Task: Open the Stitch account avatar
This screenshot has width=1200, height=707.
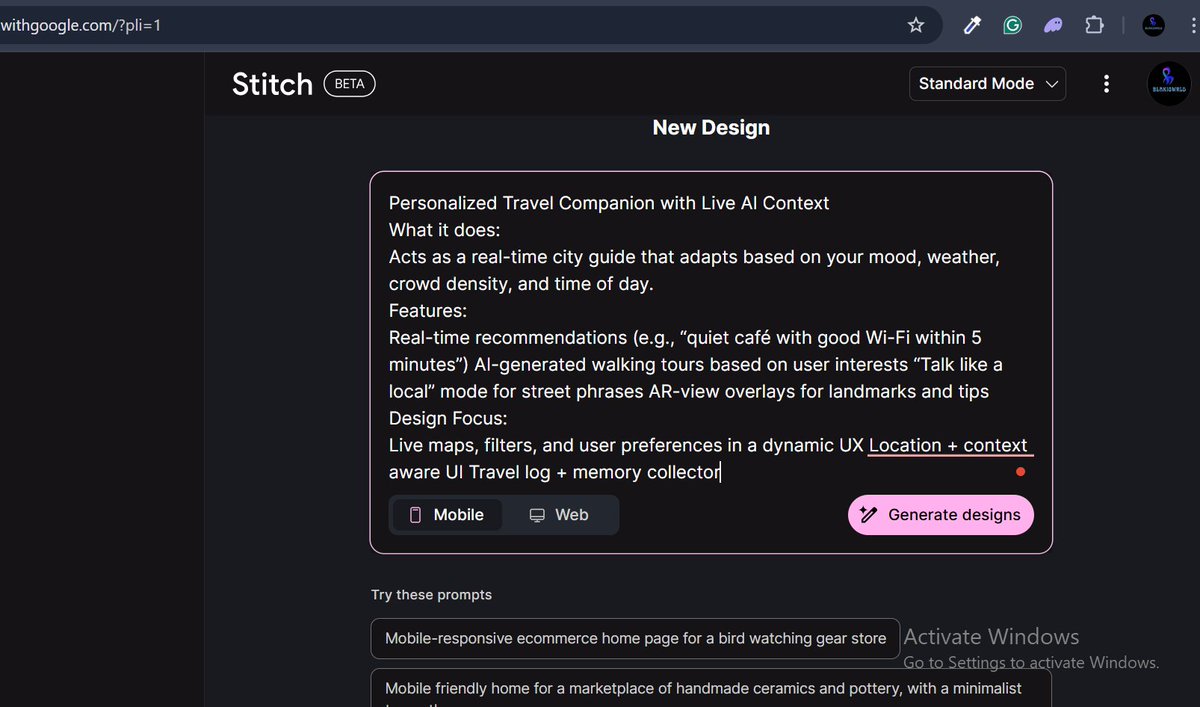Action: click(1168, 84)
